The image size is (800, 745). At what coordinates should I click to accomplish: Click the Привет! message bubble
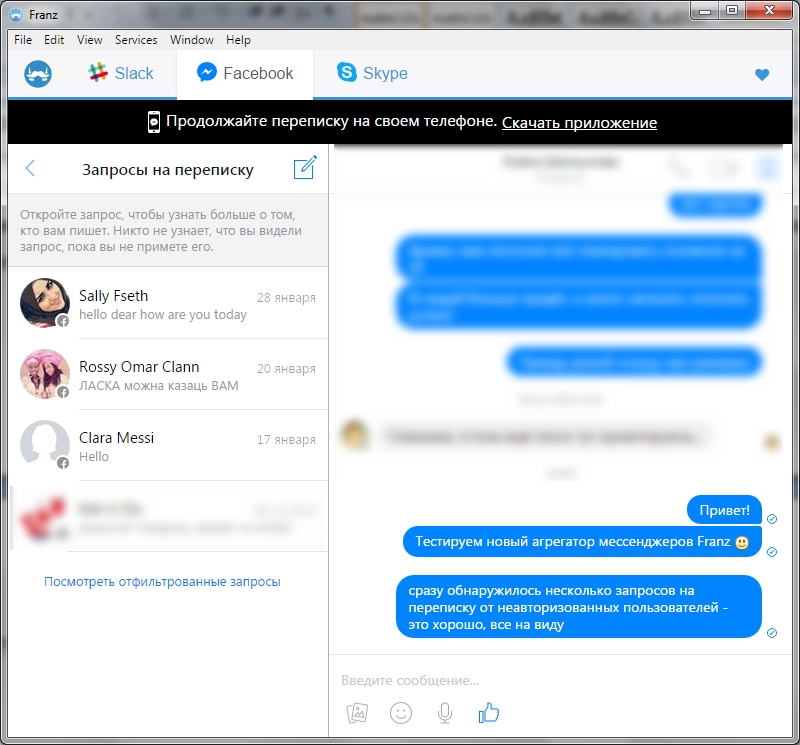(x=724, y=510)
